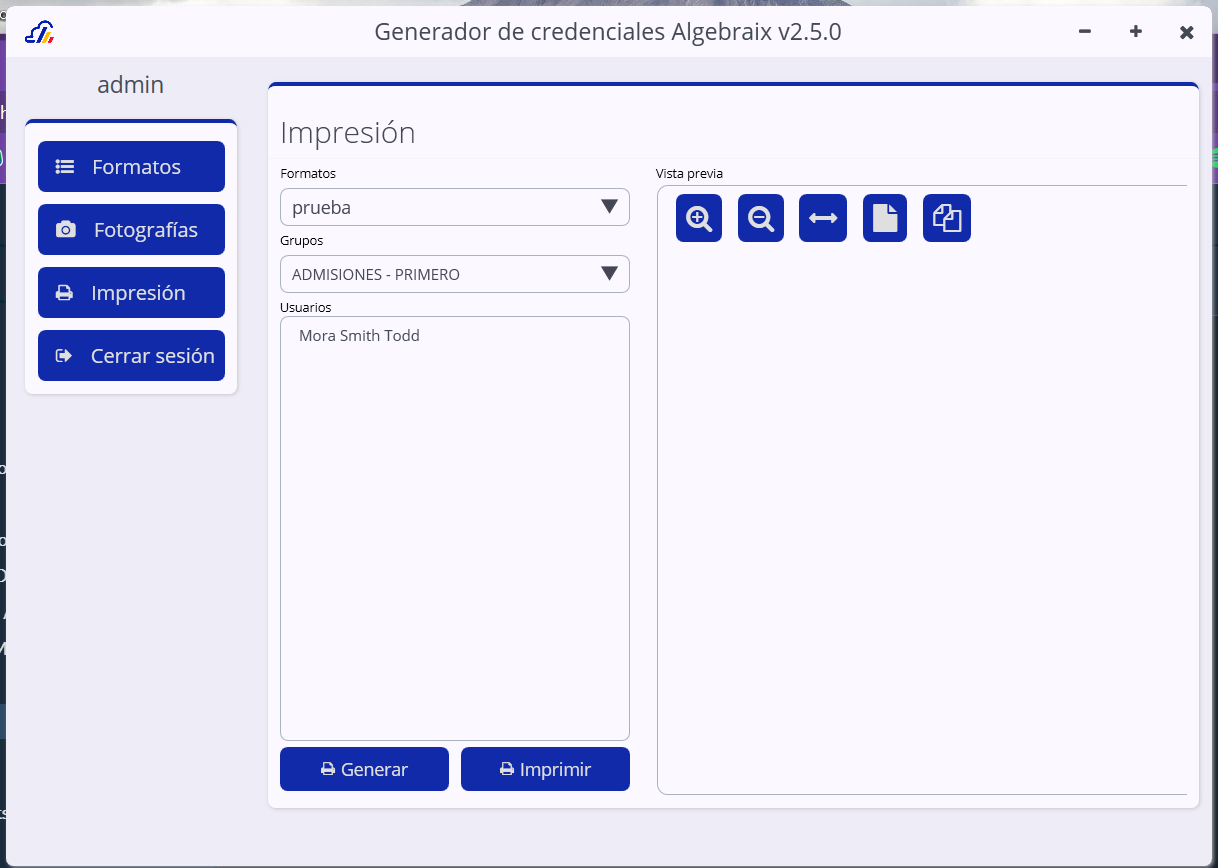Log out with Cerrar sesión

tap(131, 356)
